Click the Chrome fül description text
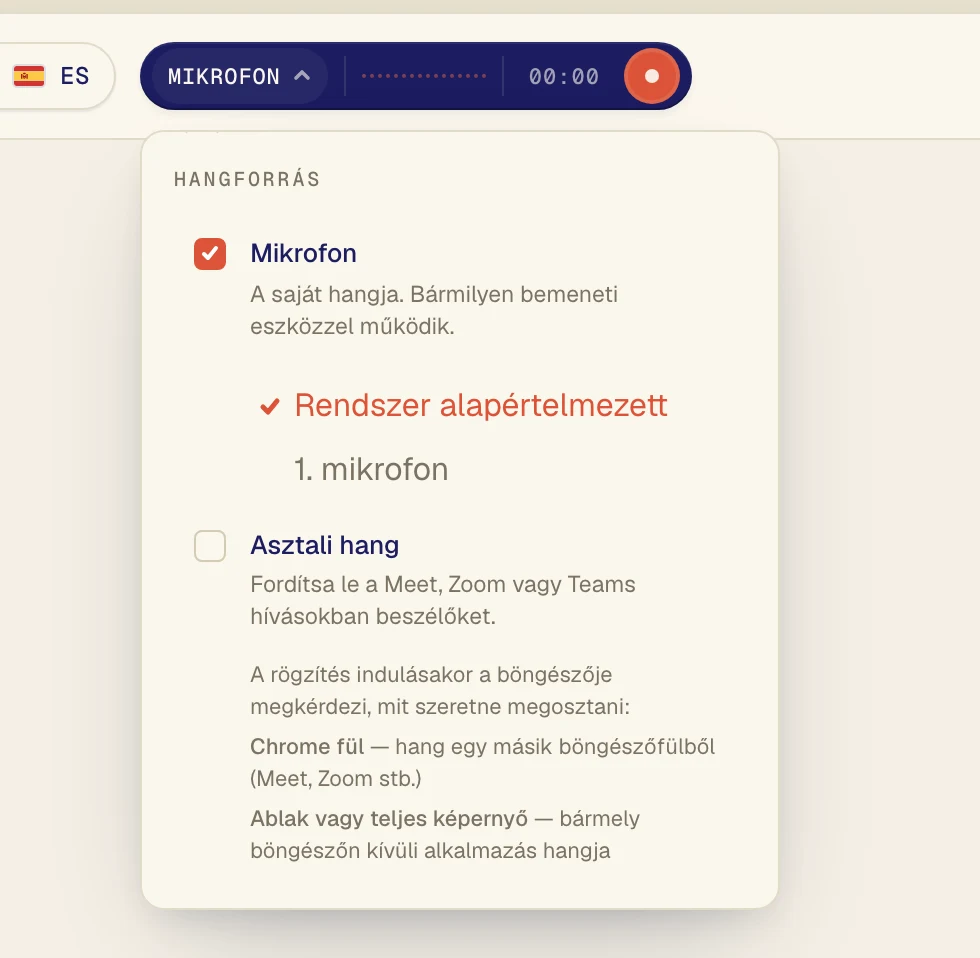The image size is (980, 958). tap(482, 762)
